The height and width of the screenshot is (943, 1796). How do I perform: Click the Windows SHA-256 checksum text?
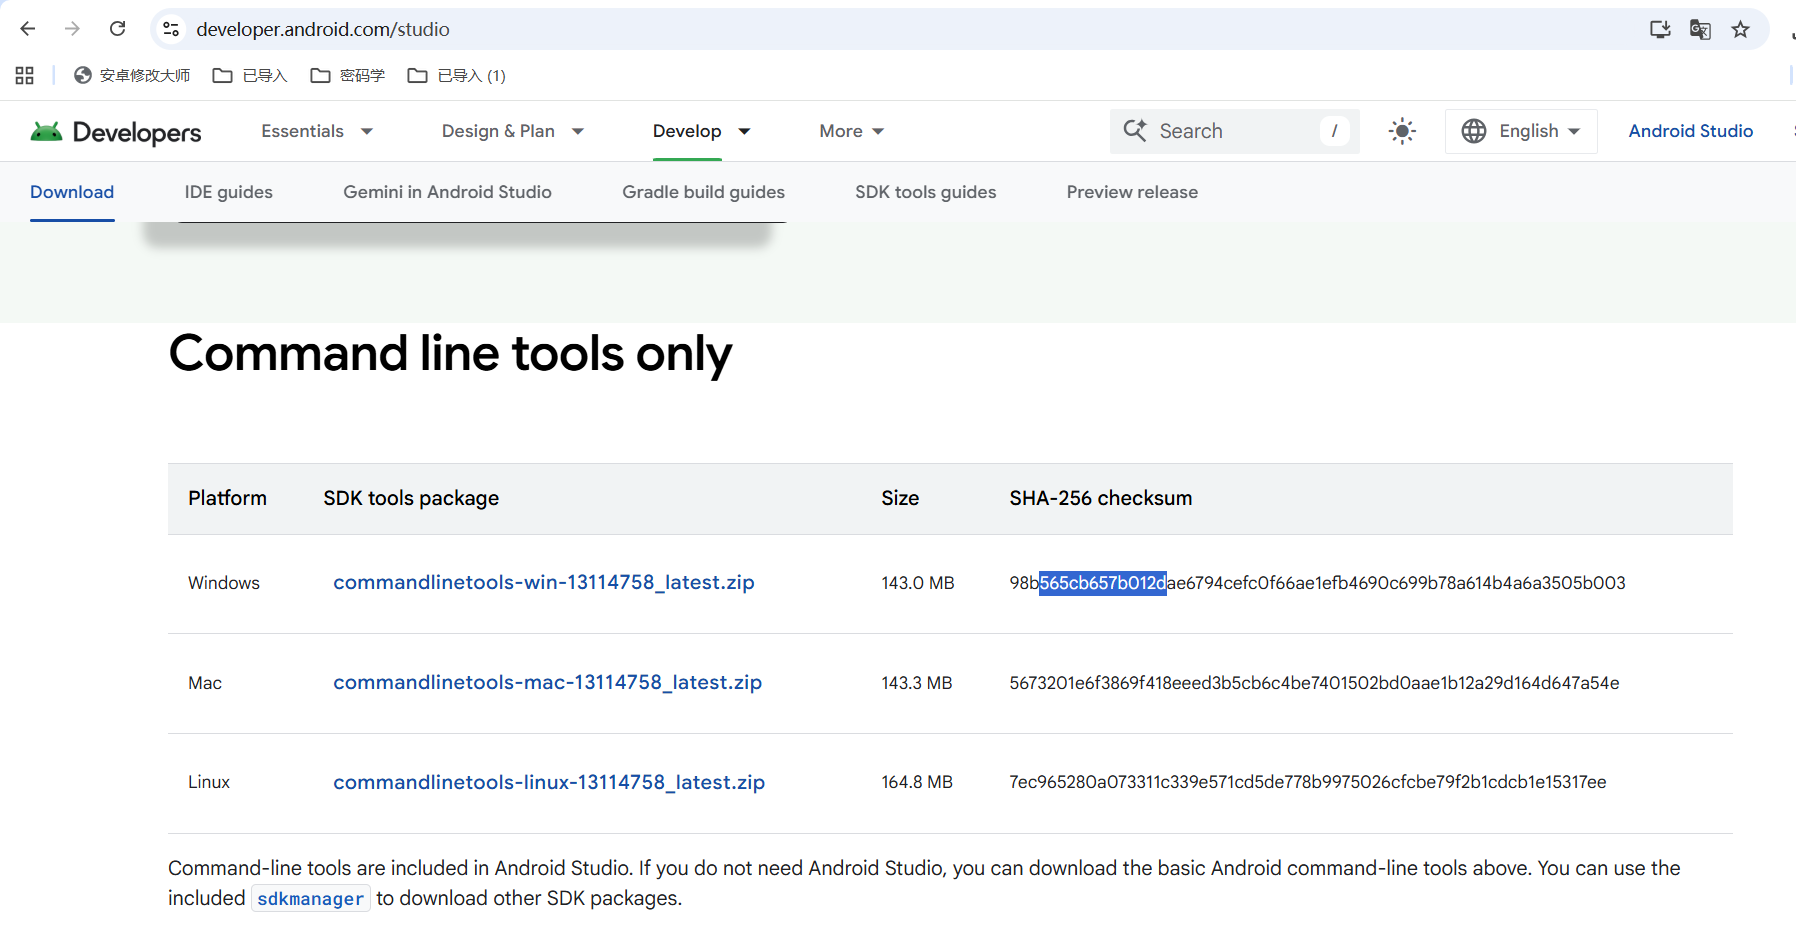(x=1317, y=583)
